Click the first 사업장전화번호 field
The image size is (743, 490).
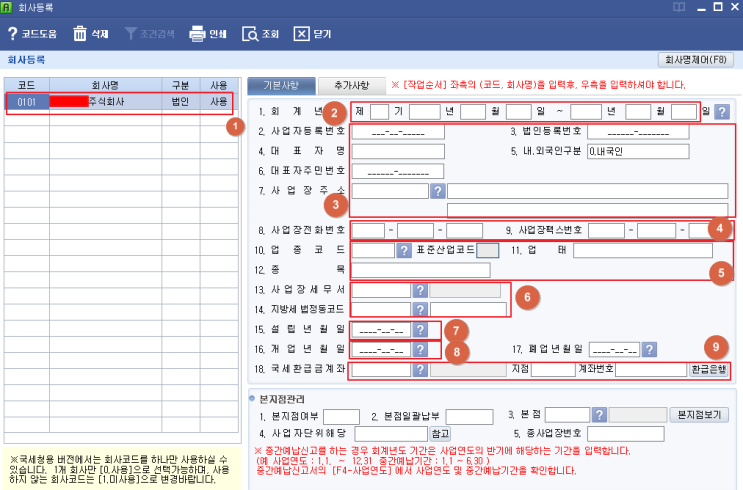[x=368, y=230]
